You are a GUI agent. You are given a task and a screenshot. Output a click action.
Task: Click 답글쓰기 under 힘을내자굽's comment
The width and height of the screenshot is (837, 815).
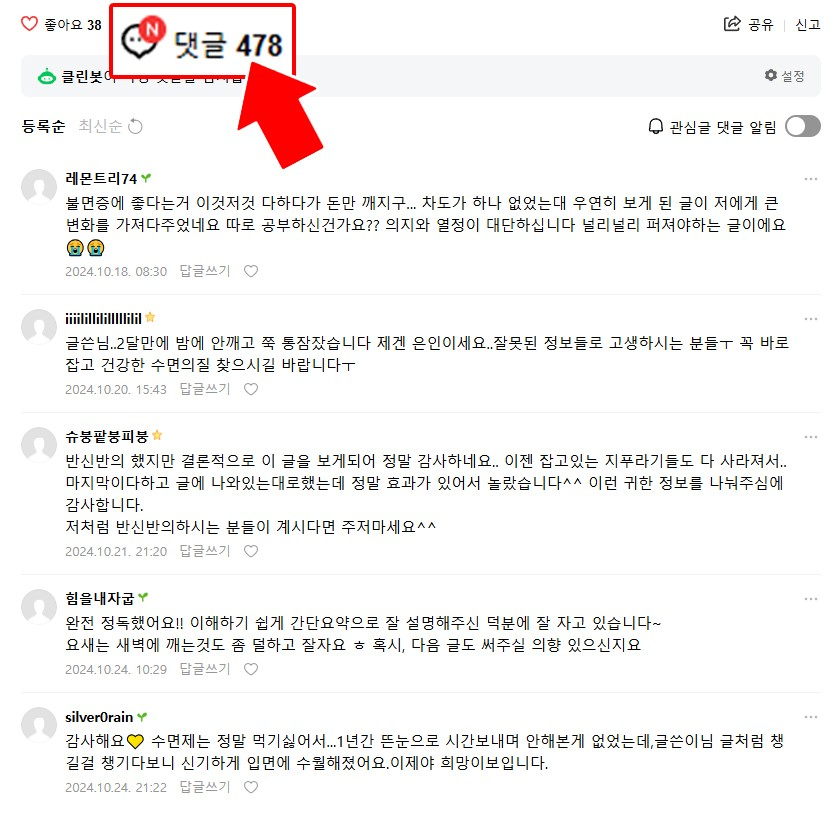(204, 669)
